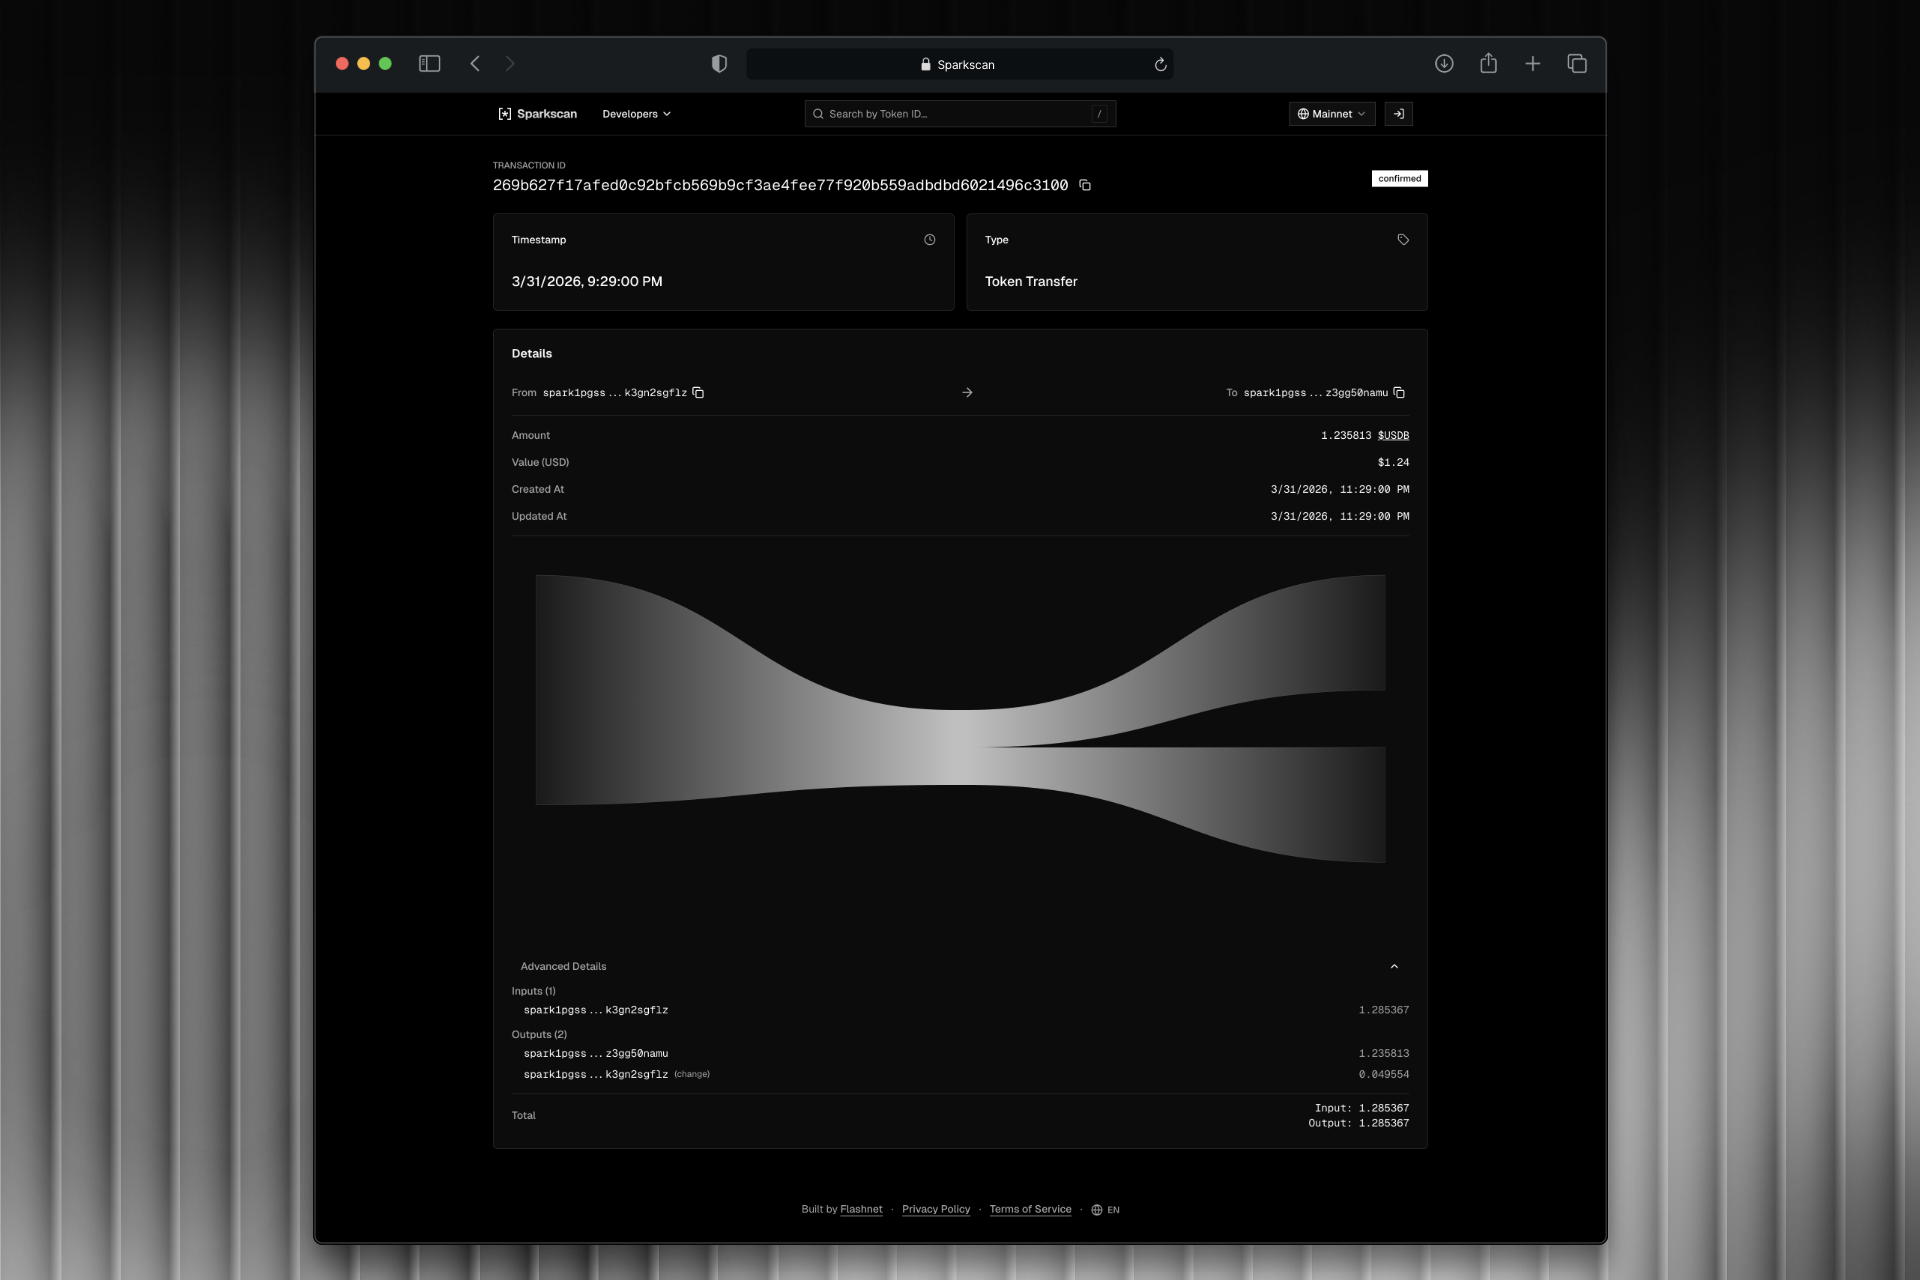The image size is (1920, 1280).
Task: Open the EN language selector
Action: click(x=1105, y=1209)
